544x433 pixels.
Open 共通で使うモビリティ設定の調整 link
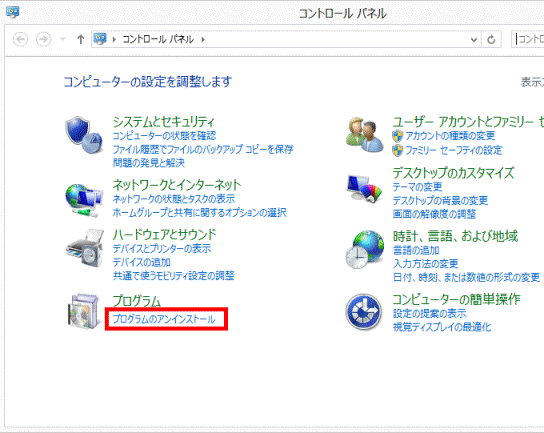[173, 276]
